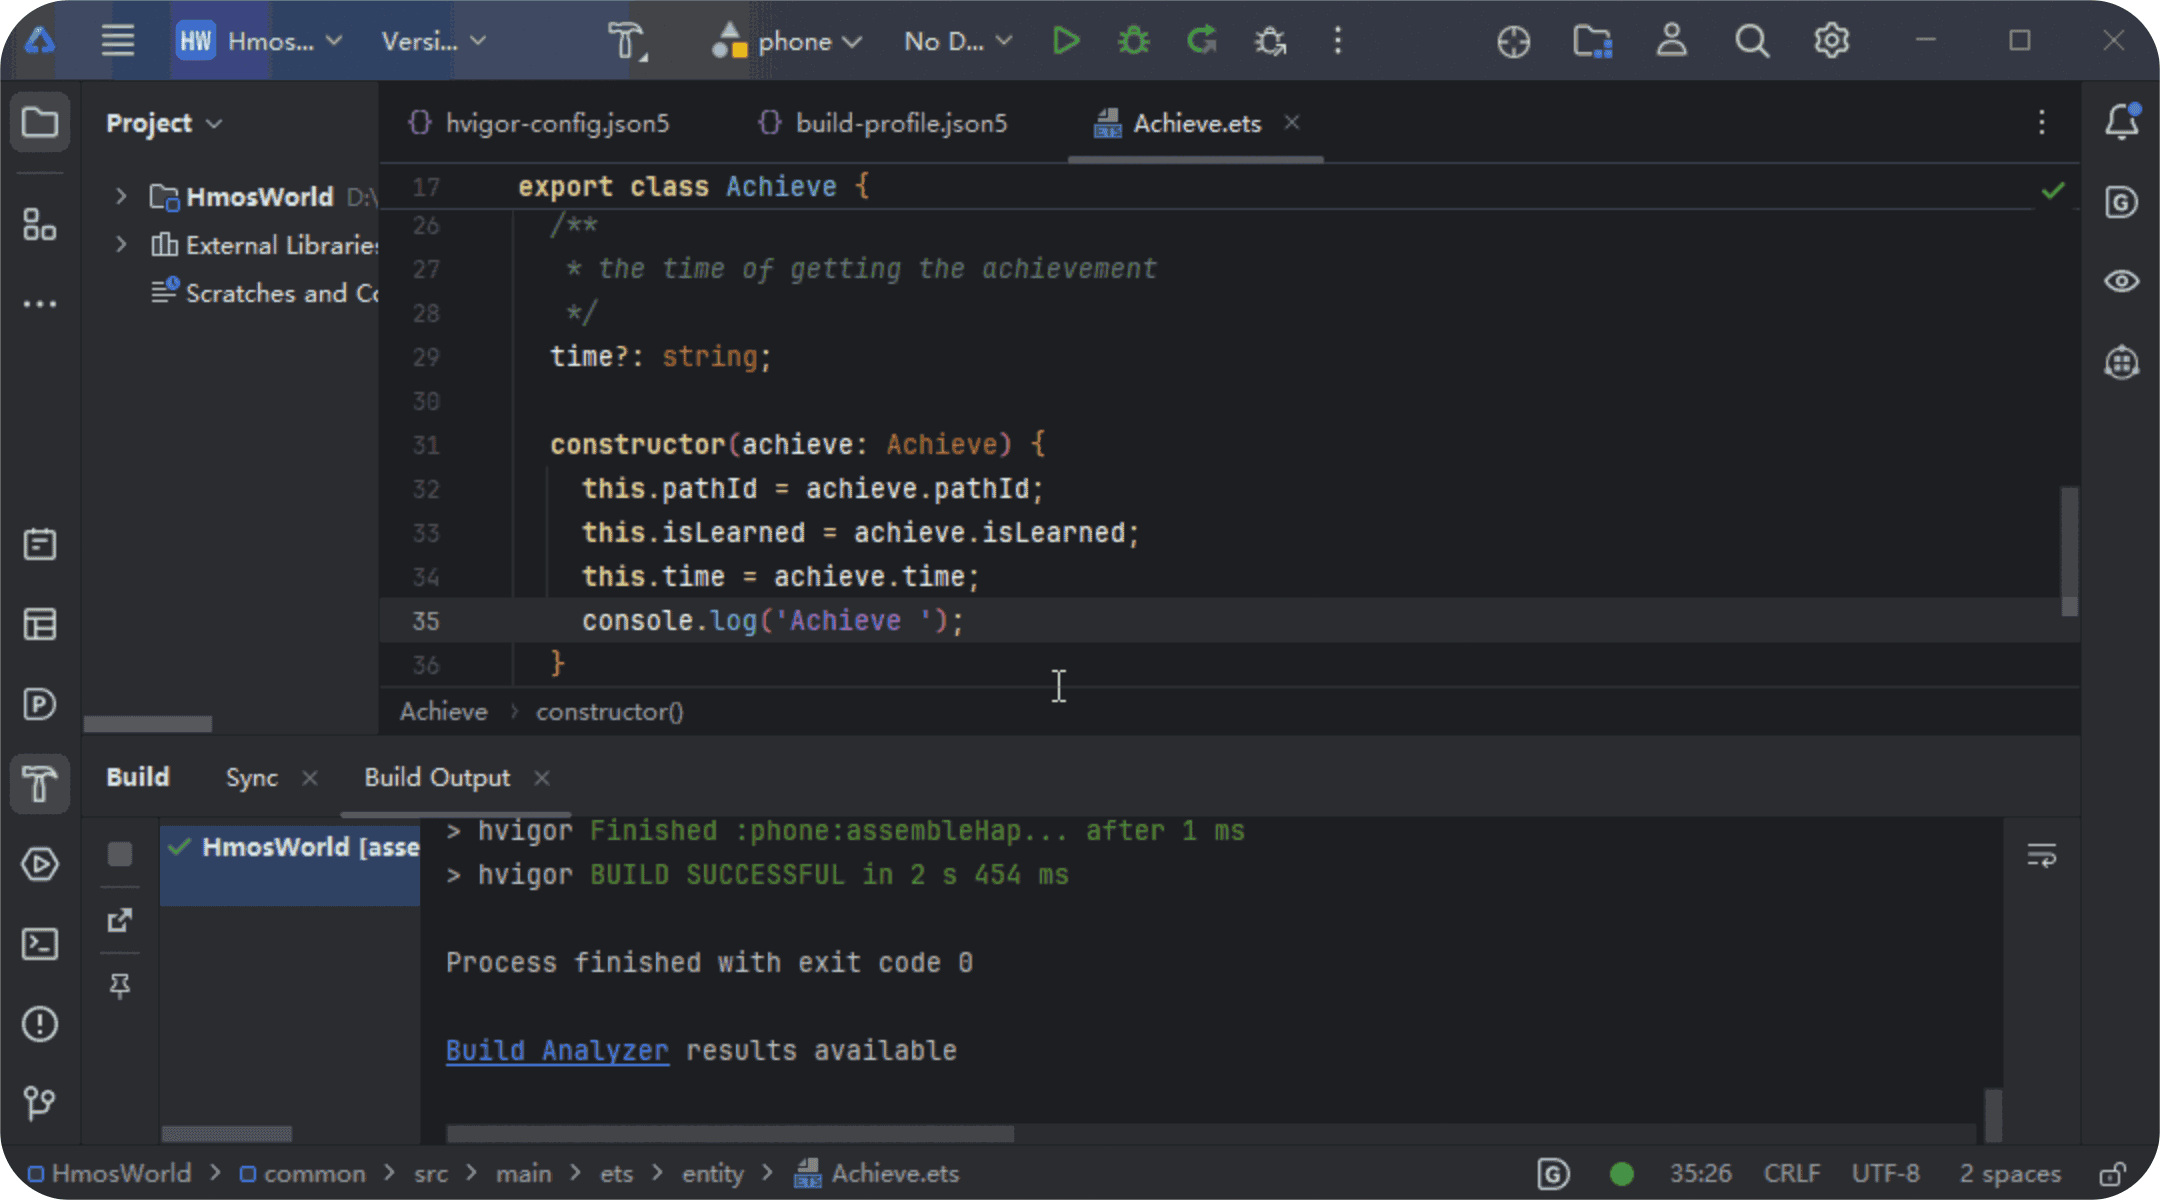Expand the HmosWorld project tree node
2160x1200 pixels.
coord(121,197)
